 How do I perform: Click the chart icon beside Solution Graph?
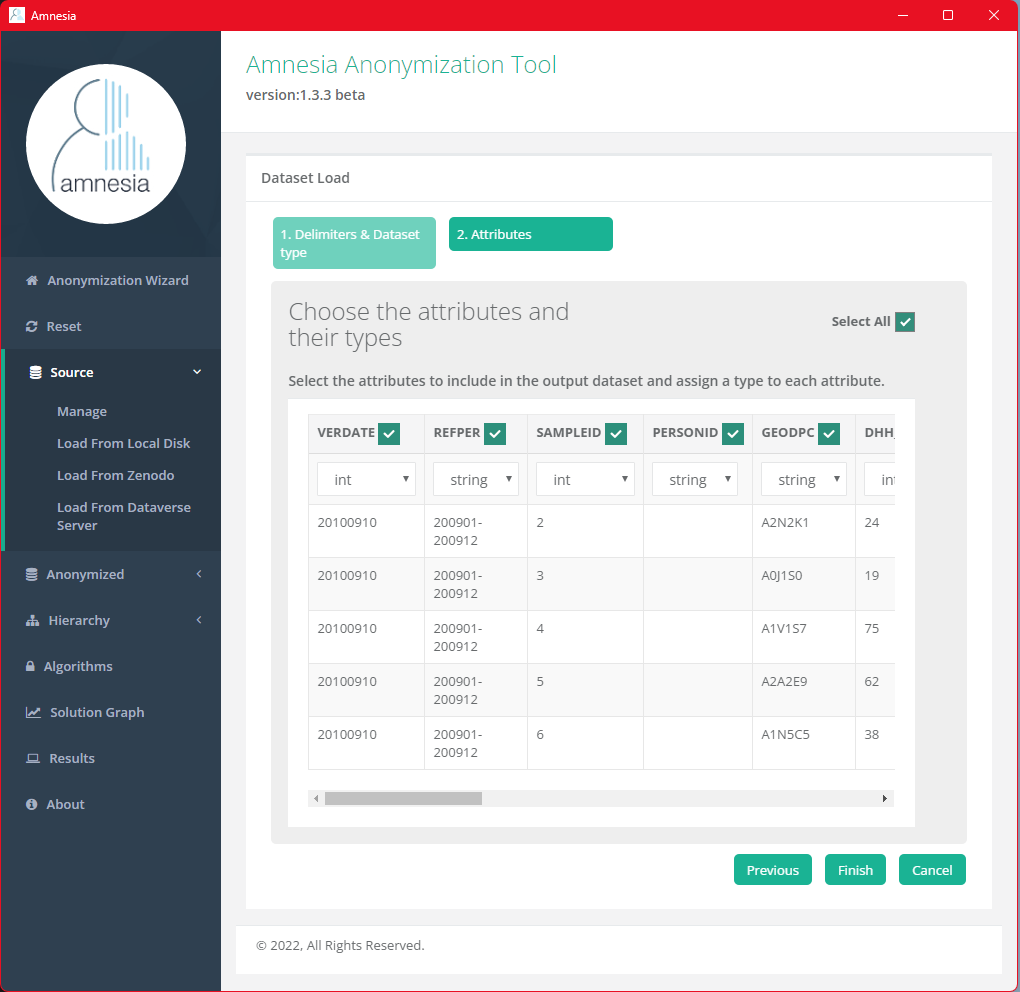tap(33, 712)
